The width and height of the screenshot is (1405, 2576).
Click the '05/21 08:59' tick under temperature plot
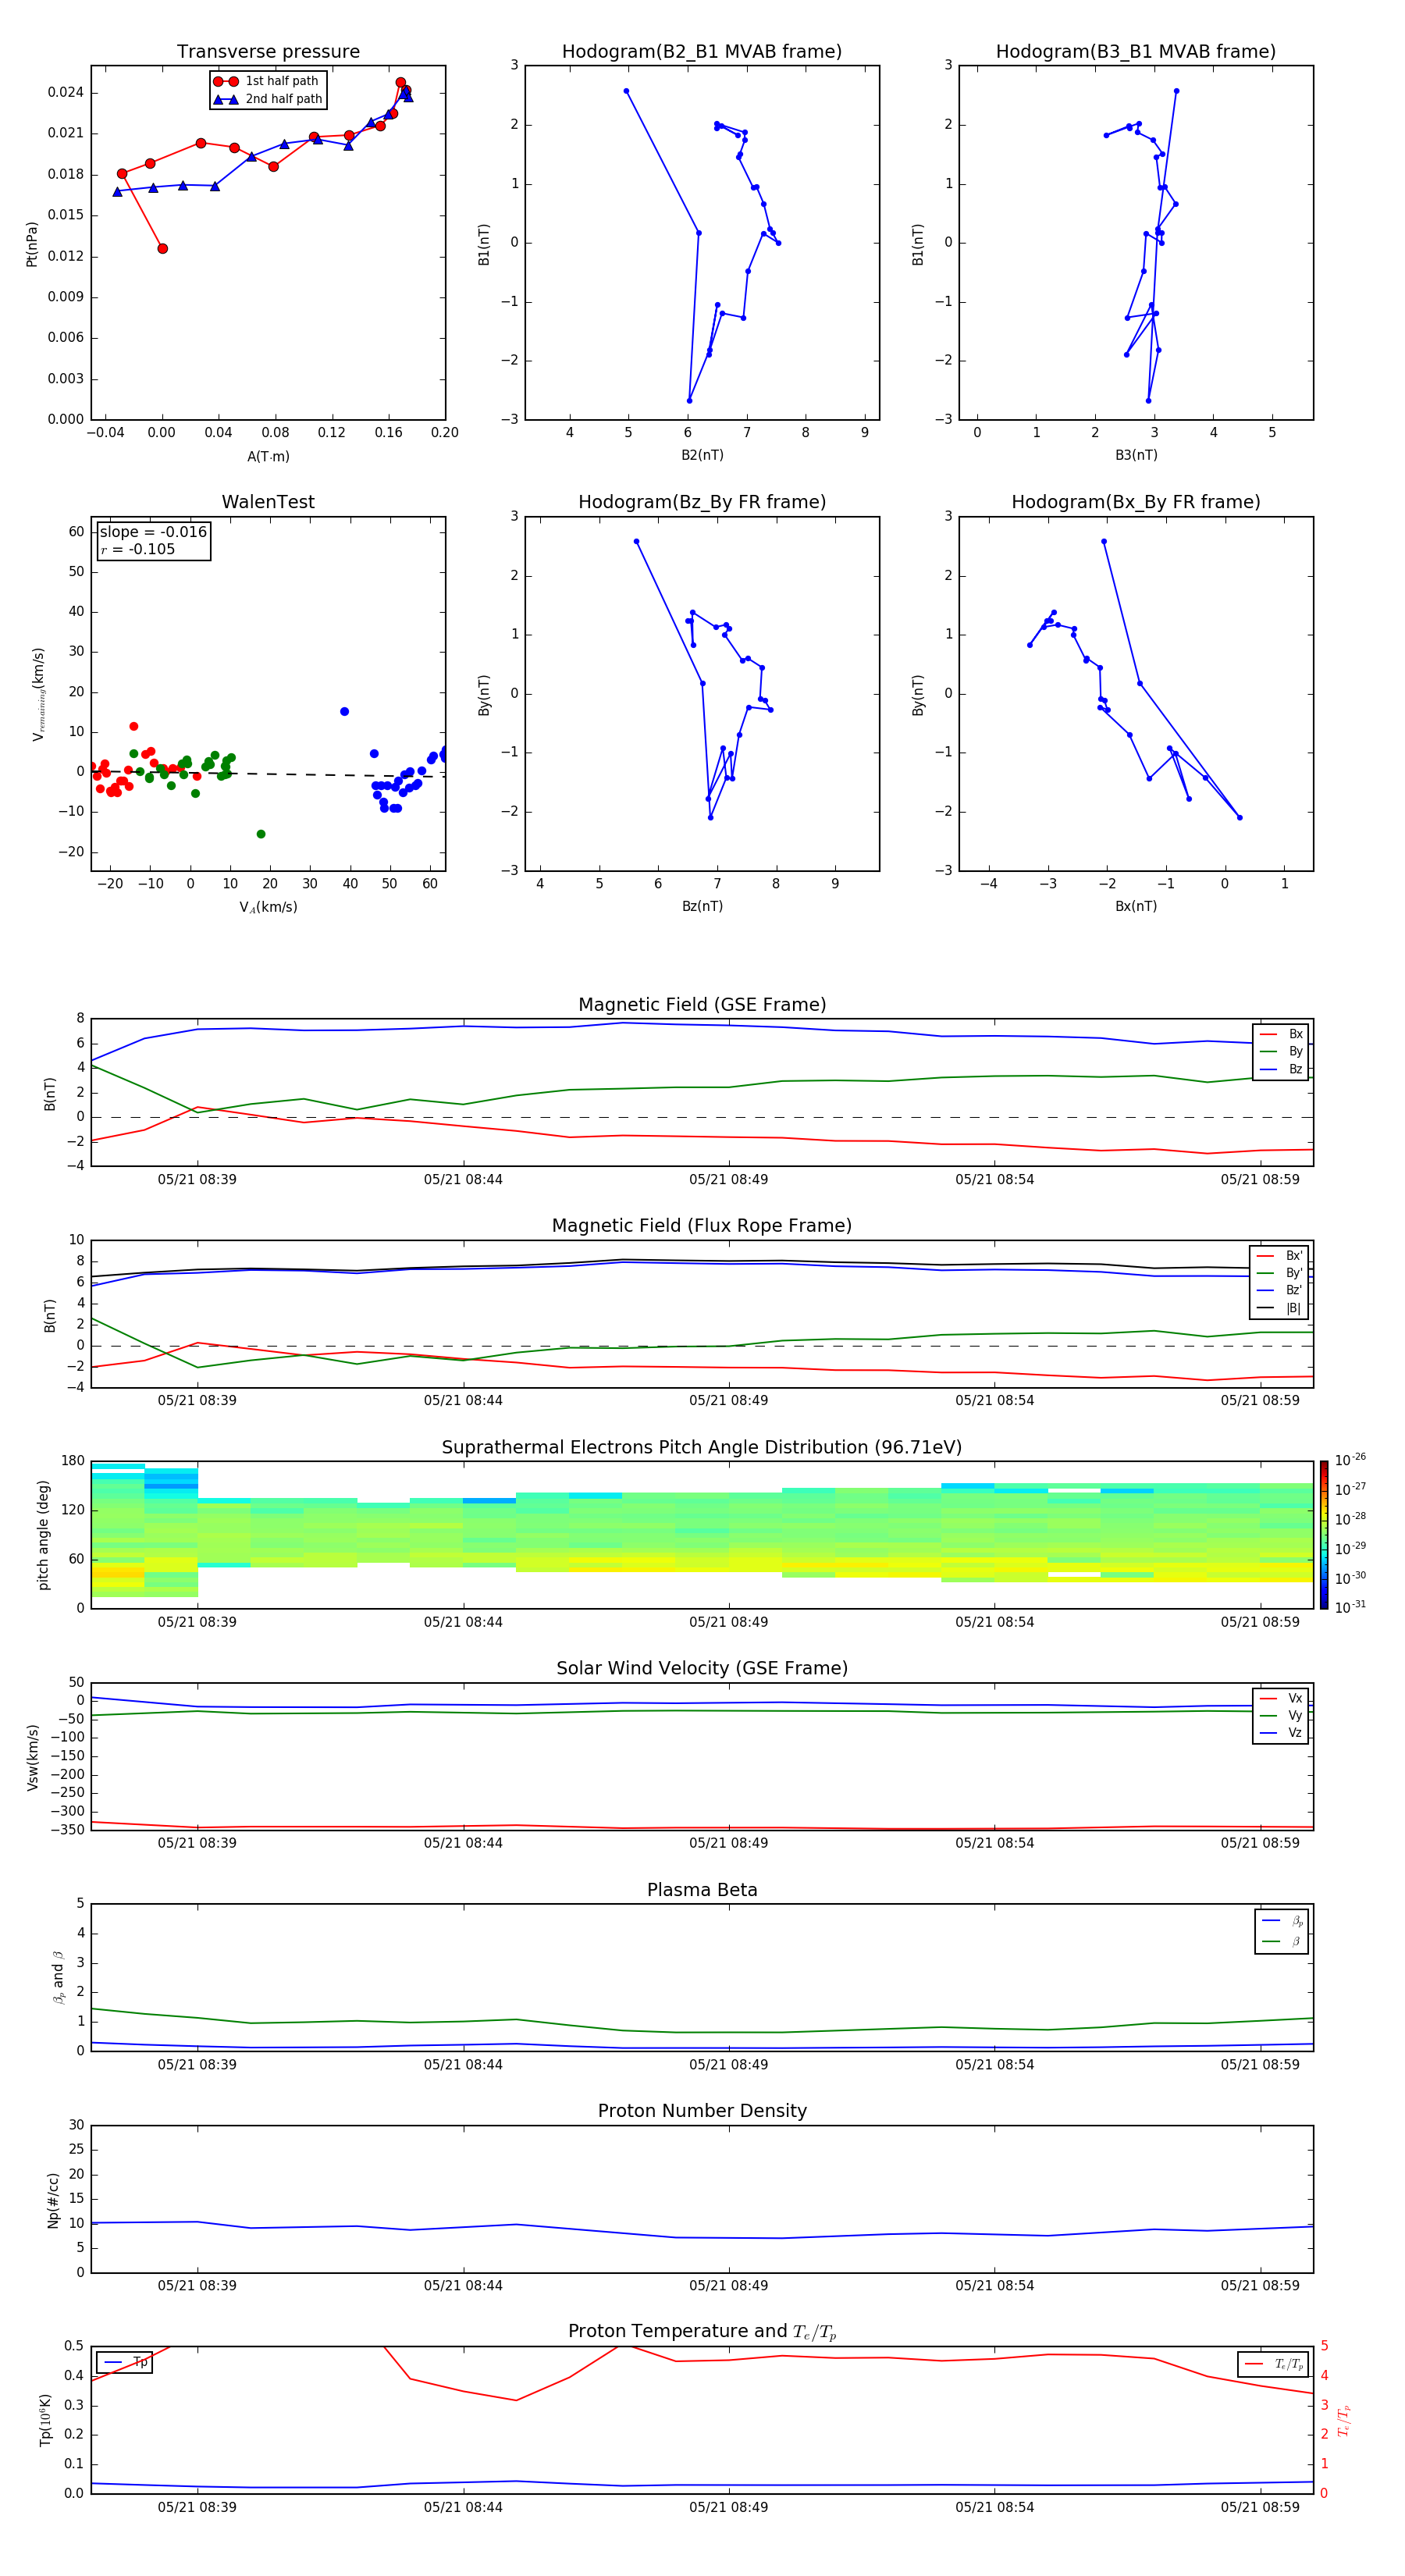click(1260, 2507)
